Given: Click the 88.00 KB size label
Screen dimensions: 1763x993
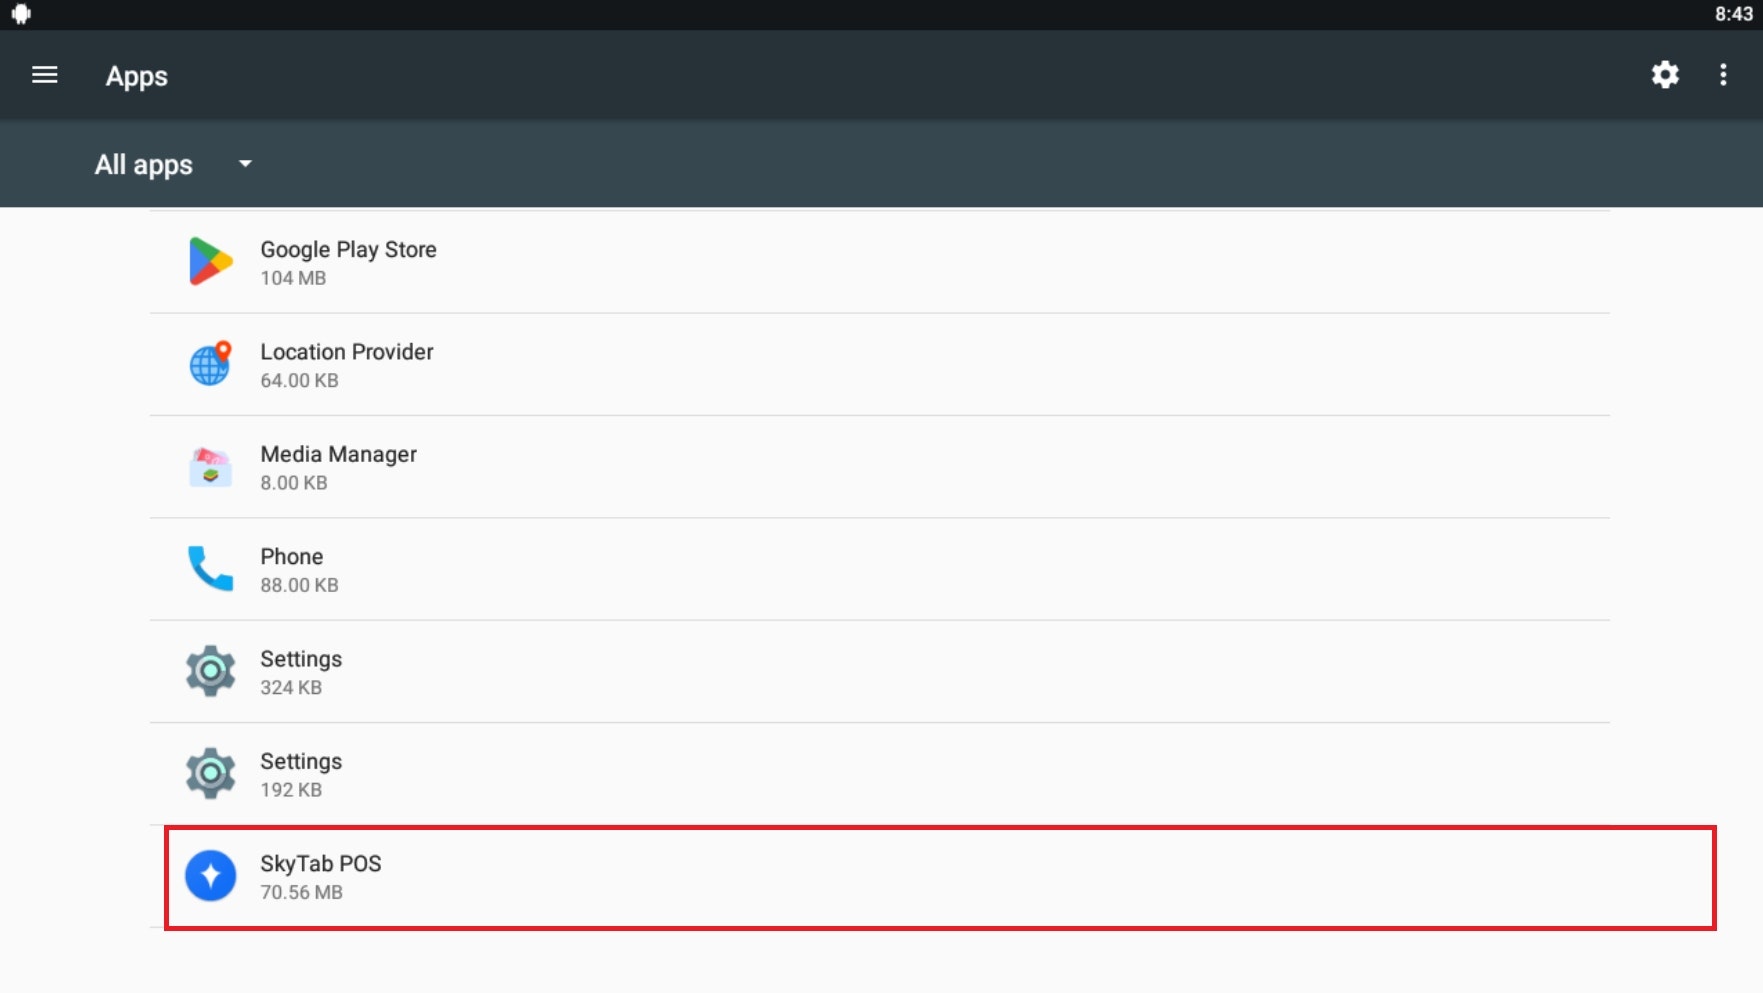Looking at the screenshot, I should (299, 585).
